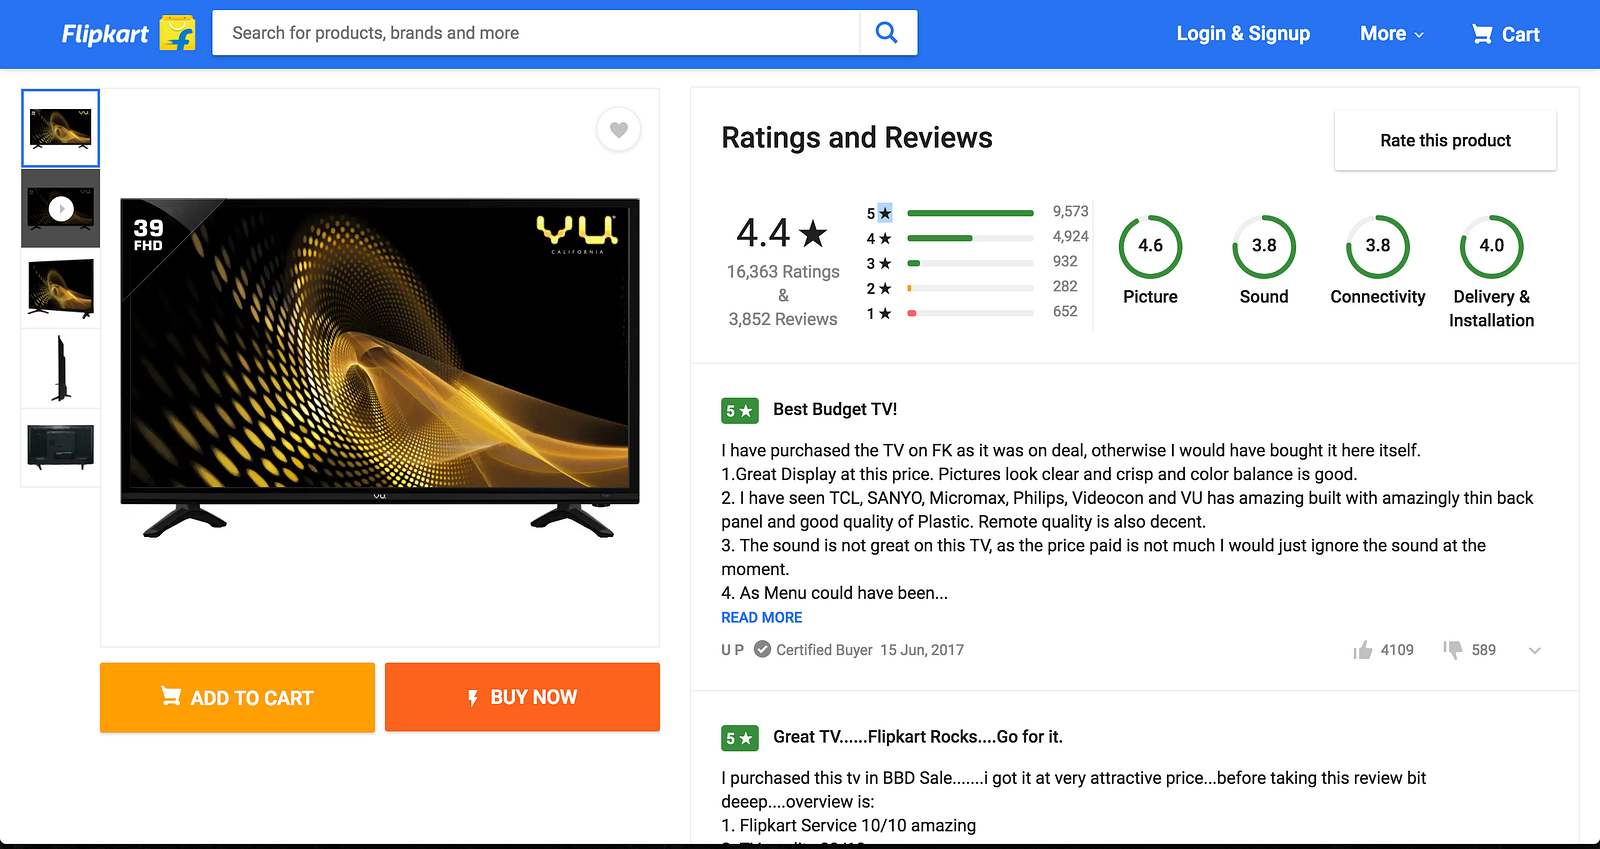
Task: Click Rate this product button
Action: [1445, 140]
